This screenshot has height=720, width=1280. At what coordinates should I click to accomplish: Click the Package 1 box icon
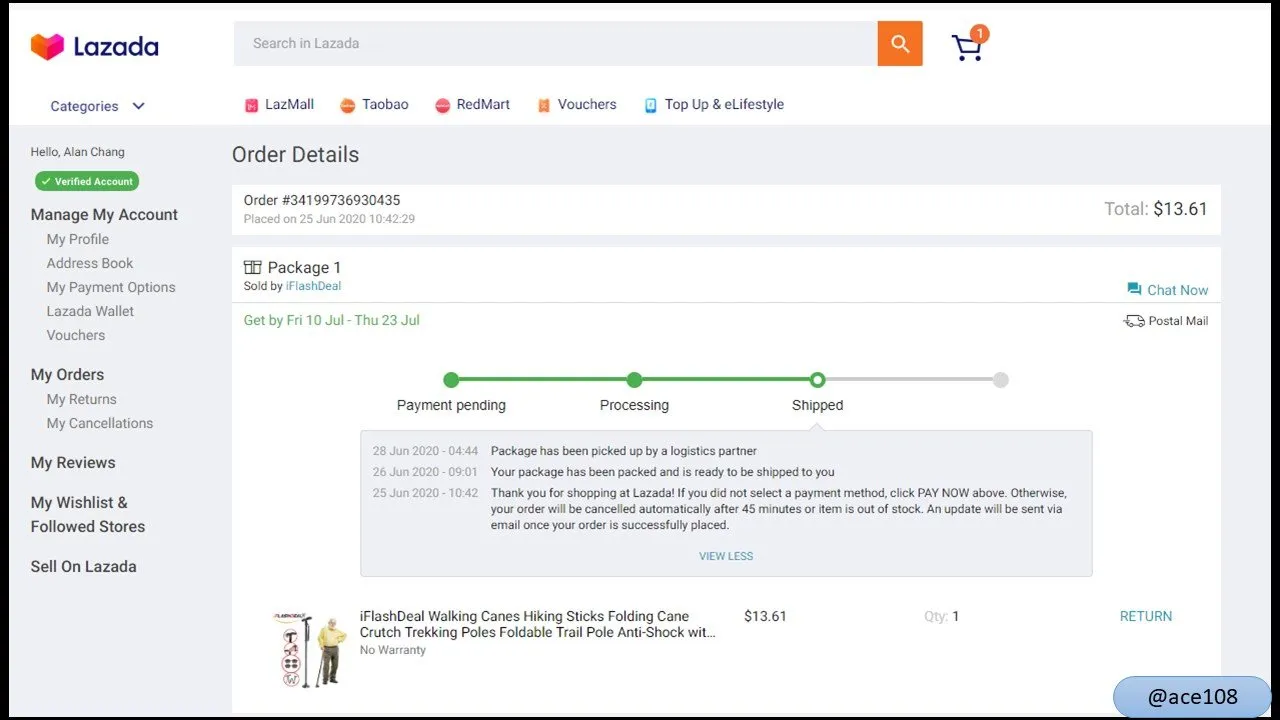click(253, 267)
